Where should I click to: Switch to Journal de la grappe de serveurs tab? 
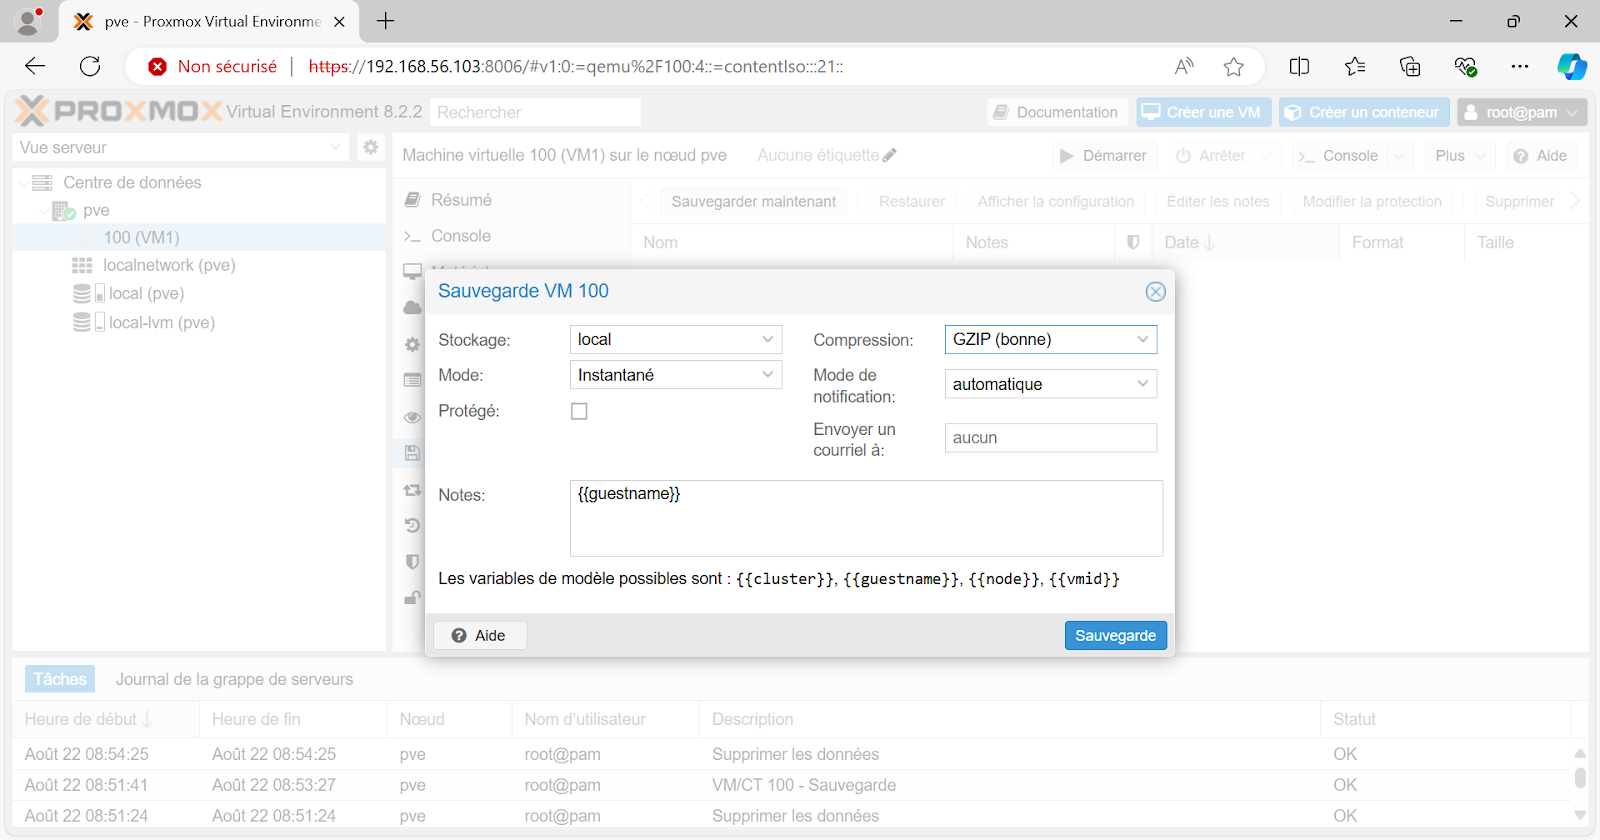click(234, 679)
